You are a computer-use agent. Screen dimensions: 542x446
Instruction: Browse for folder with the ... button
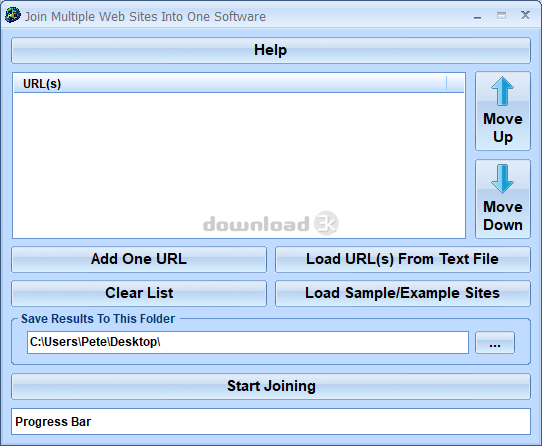tap(495, 343)
